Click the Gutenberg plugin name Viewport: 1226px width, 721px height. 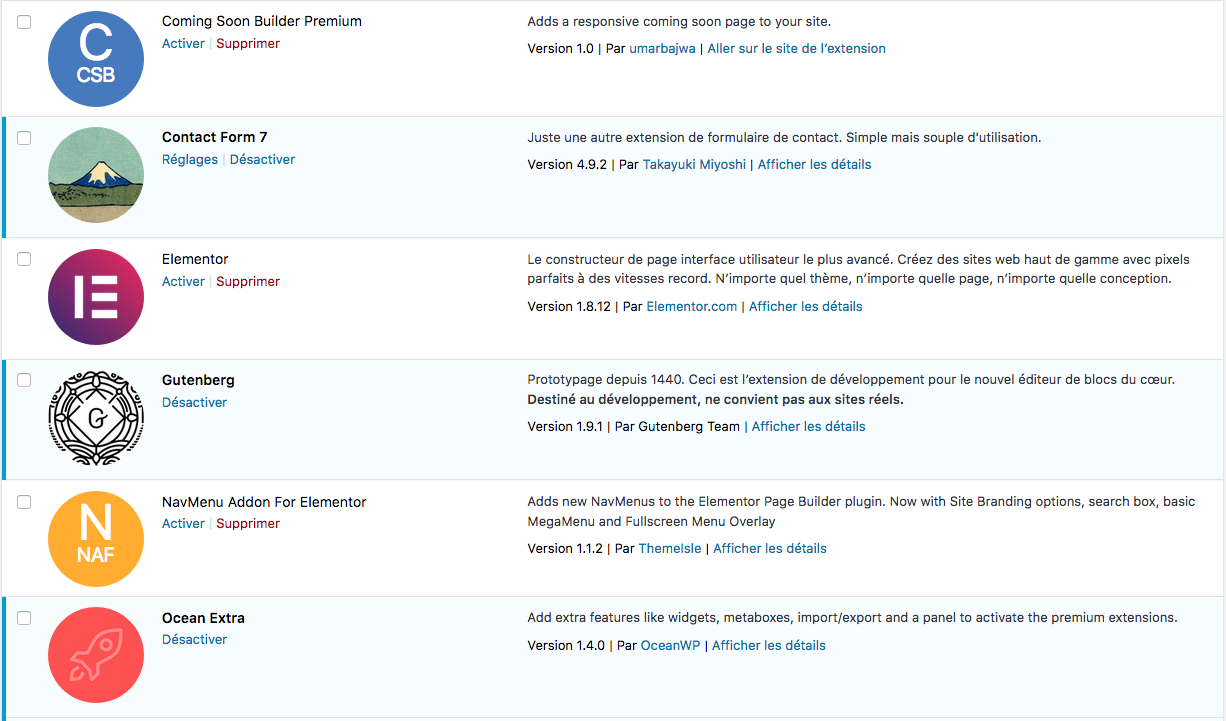click(x=198, y=380)
